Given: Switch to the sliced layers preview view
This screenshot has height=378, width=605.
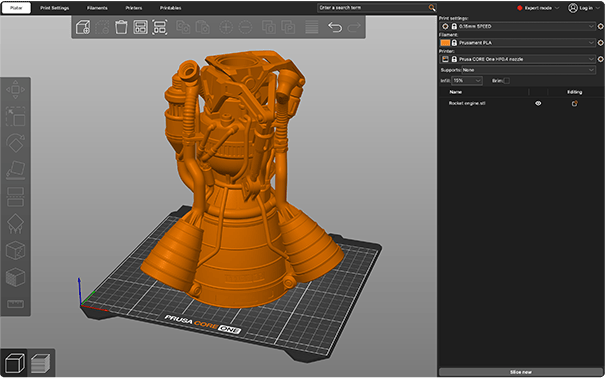Looking at the screenshot, I should tap(40, 363).
